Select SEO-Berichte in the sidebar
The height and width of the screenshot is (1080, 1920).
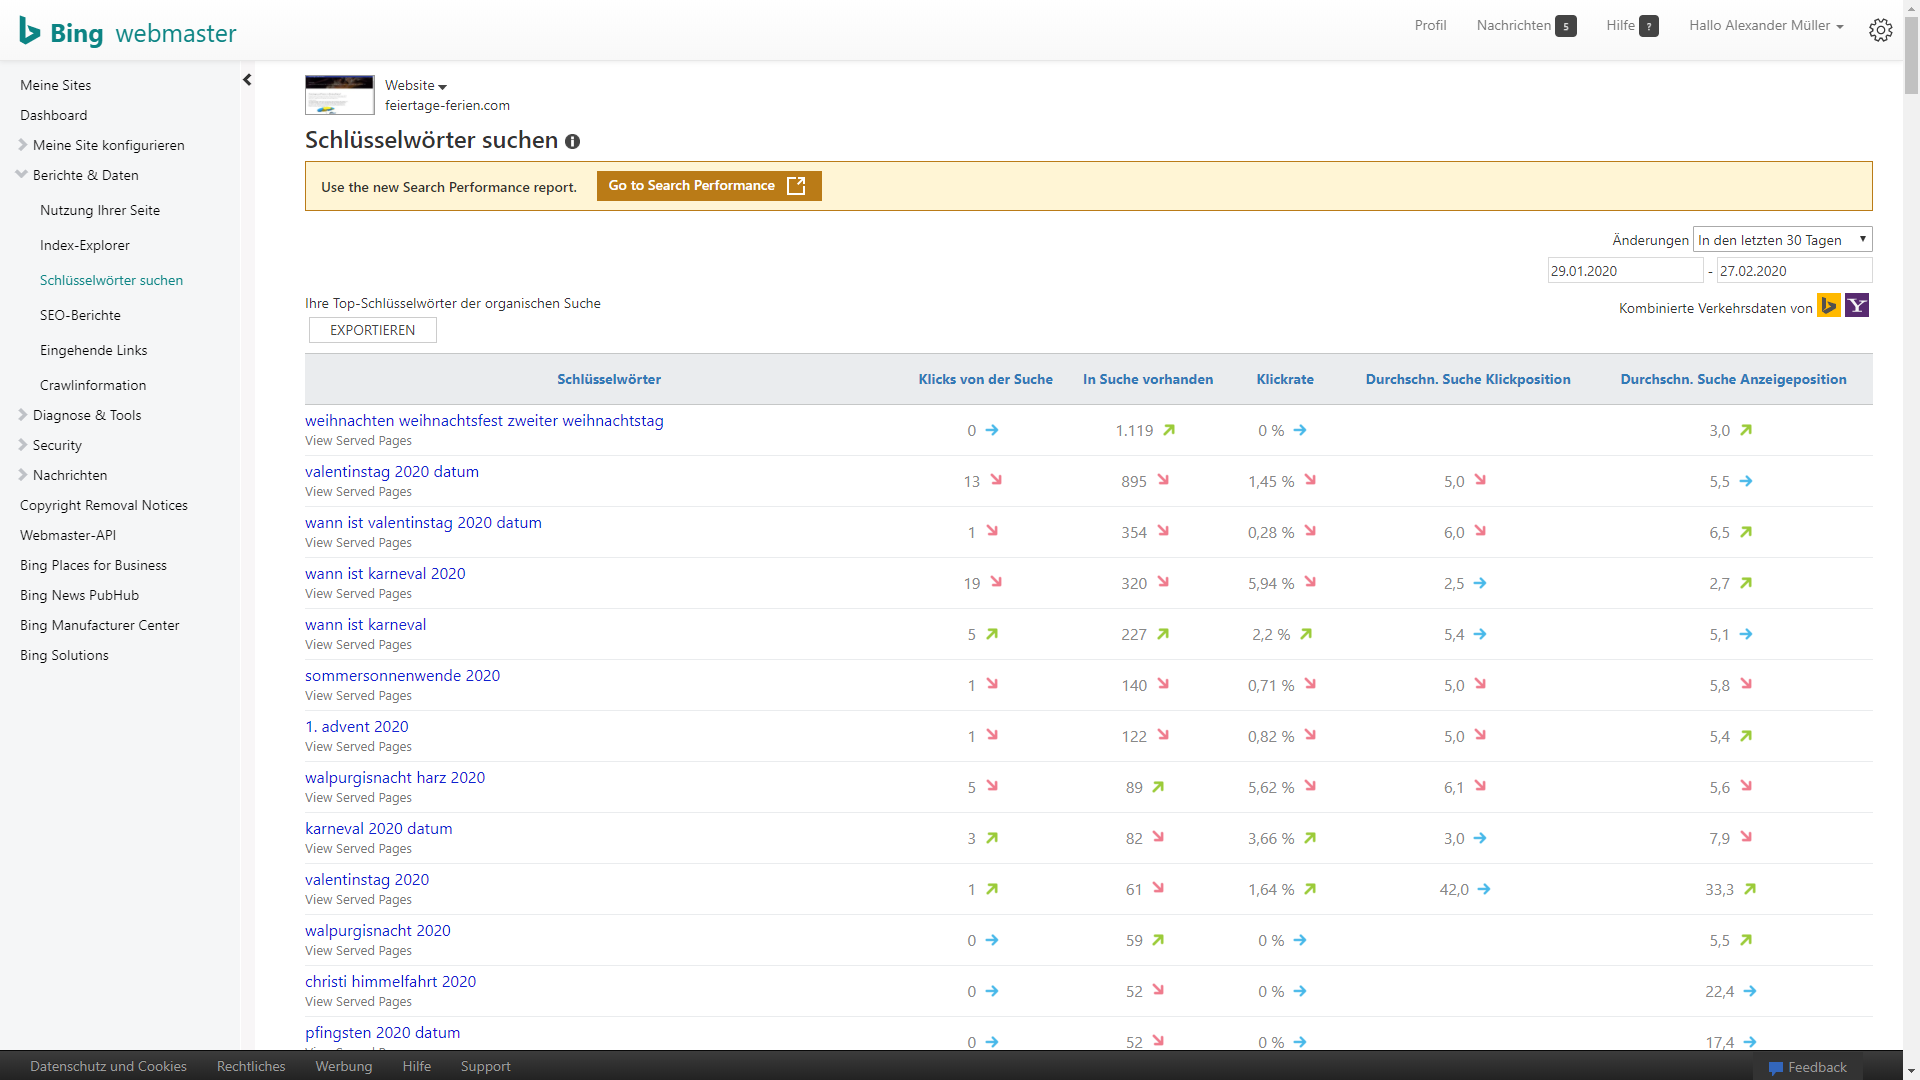coord(80,315)
